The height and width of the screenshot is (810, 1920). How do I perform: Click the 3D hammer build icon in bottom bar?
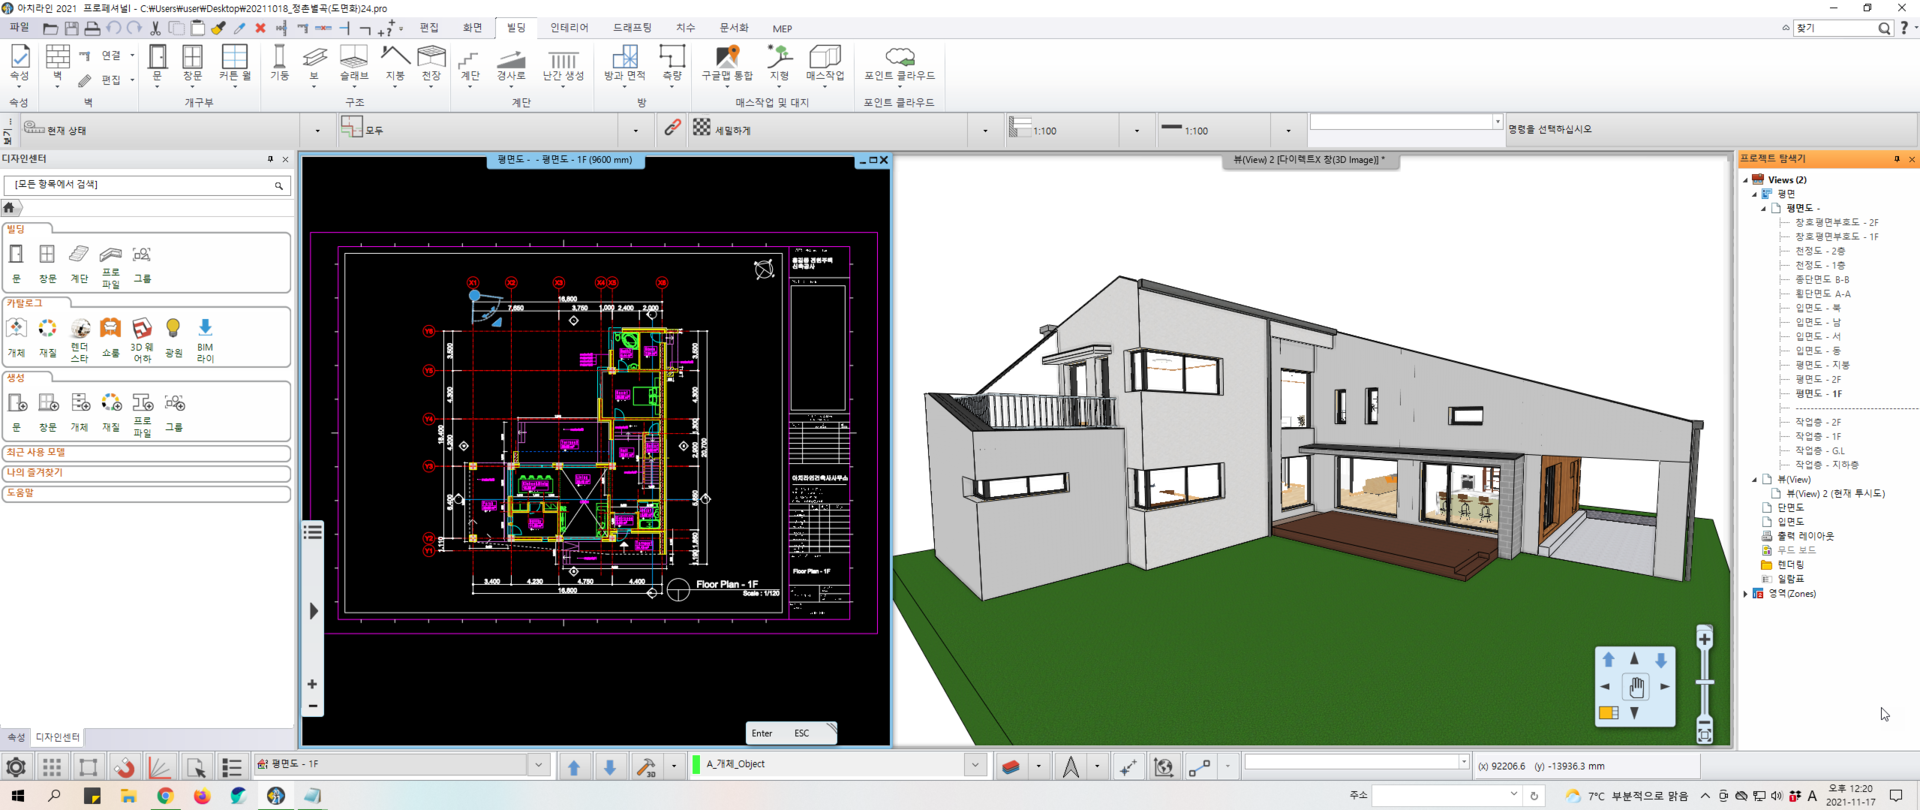[x=646, y=767]
